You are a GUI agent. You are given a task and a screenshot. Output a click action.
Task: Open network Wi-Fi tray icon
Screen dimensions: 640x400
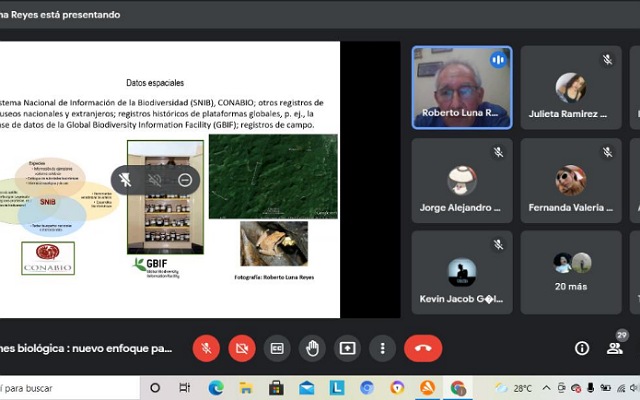point(621,388)
